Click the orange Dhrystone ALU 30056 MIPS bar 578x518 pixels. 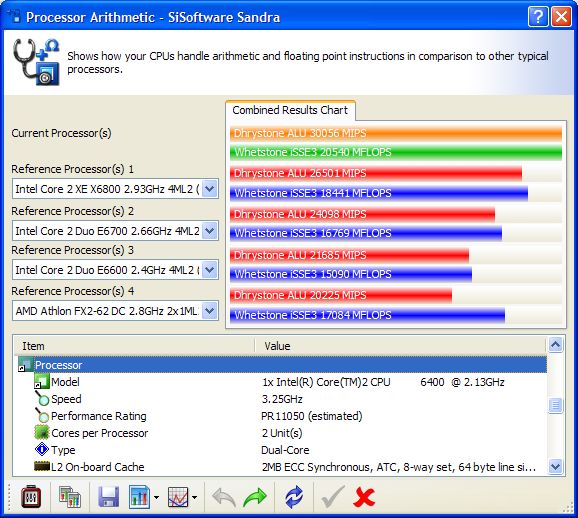pos(396,133)
